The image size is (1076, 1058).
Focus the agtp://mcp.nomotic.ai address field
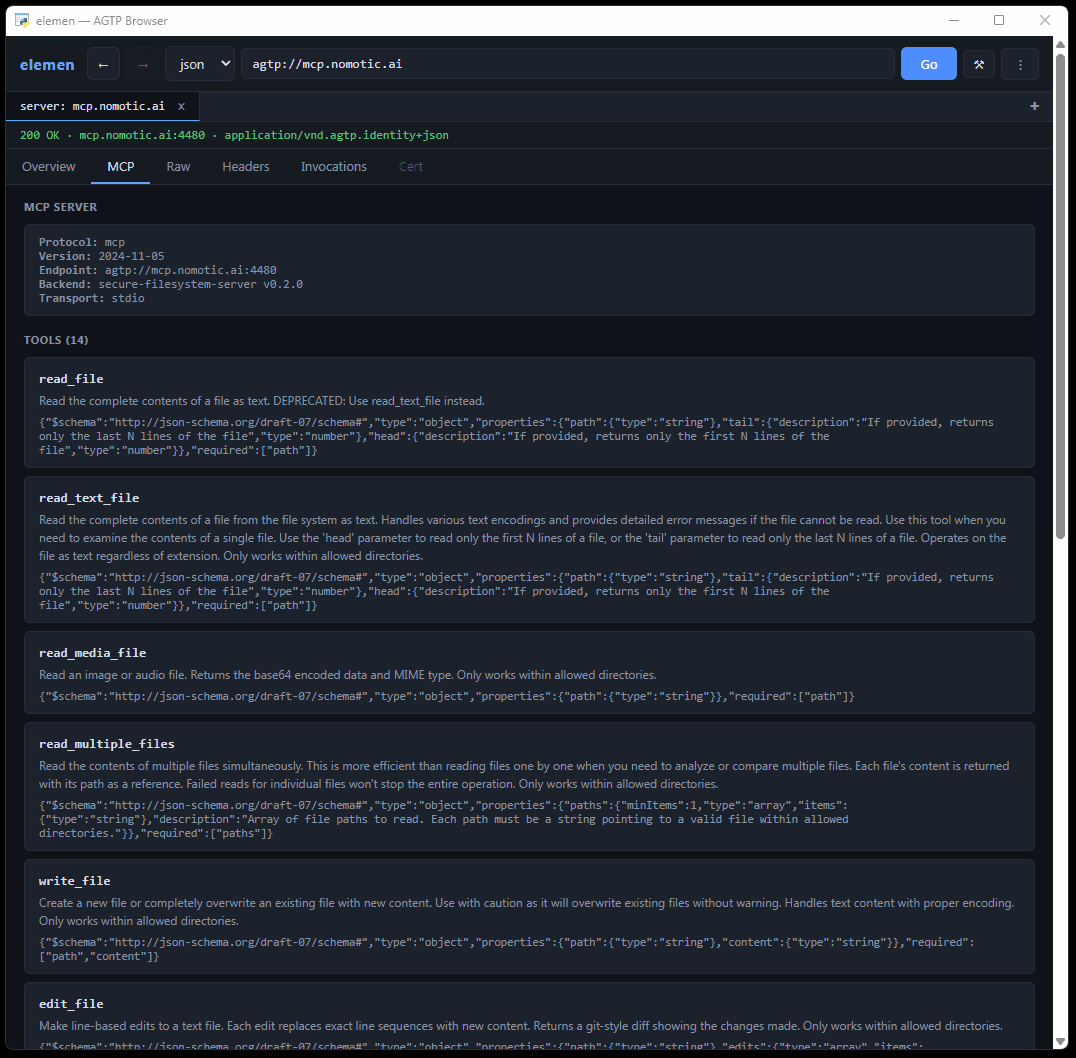pos(568,64)
